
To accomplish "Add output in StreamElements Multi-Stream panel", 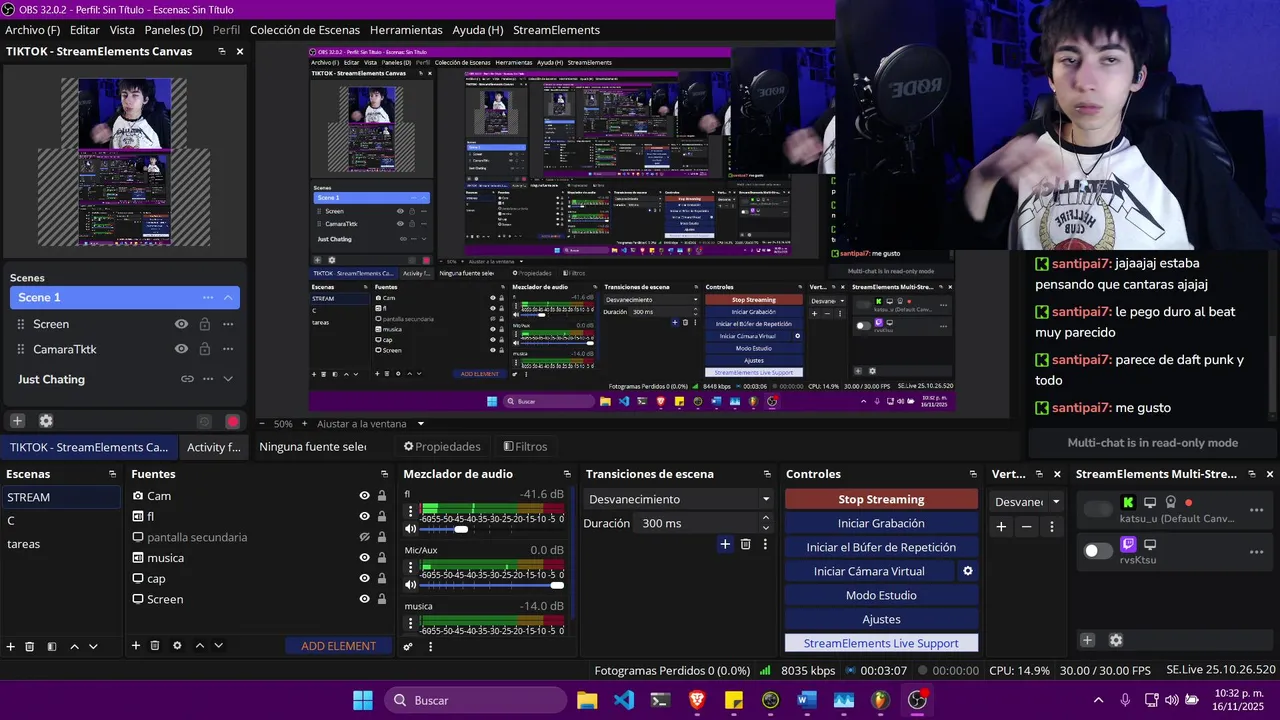I will [x=1088, y=640].
